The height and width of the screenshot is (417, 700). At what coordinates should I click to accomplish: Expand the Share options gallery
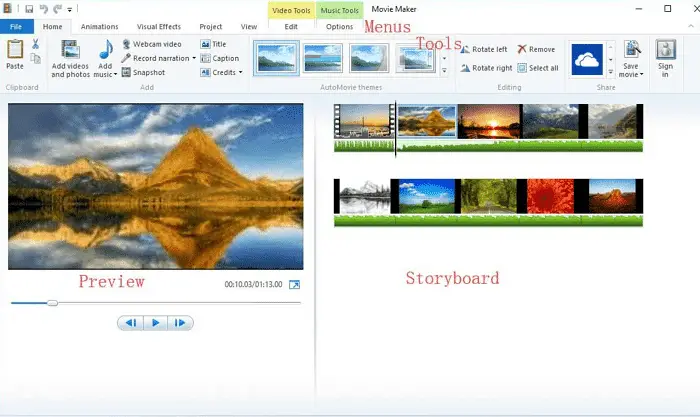coord(610,71)
